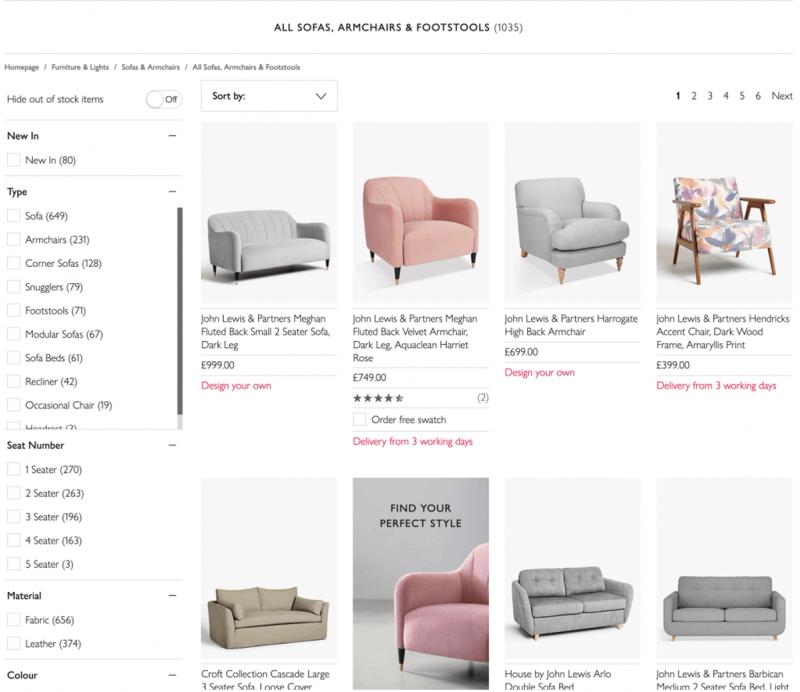Viewport: 800px width, 692px height.
Task: Open Croft Collection Cascade Large title link
Action: pyautogui.click(x=265, y=680)
